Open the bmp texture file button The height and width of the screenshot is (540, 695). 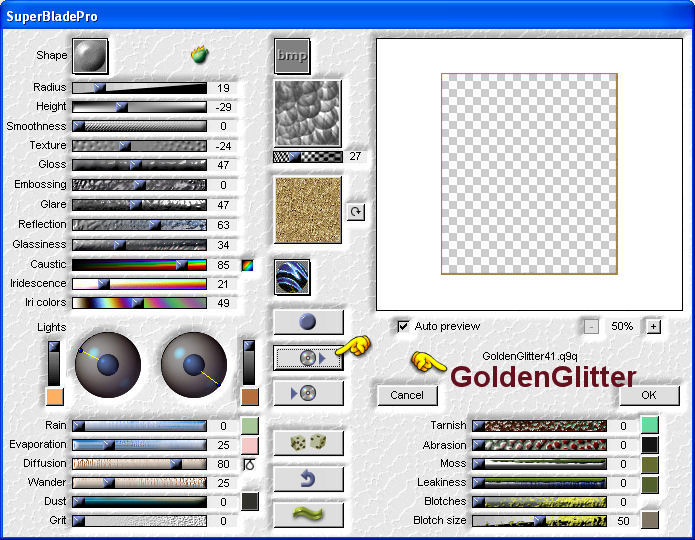click(292, 56)
